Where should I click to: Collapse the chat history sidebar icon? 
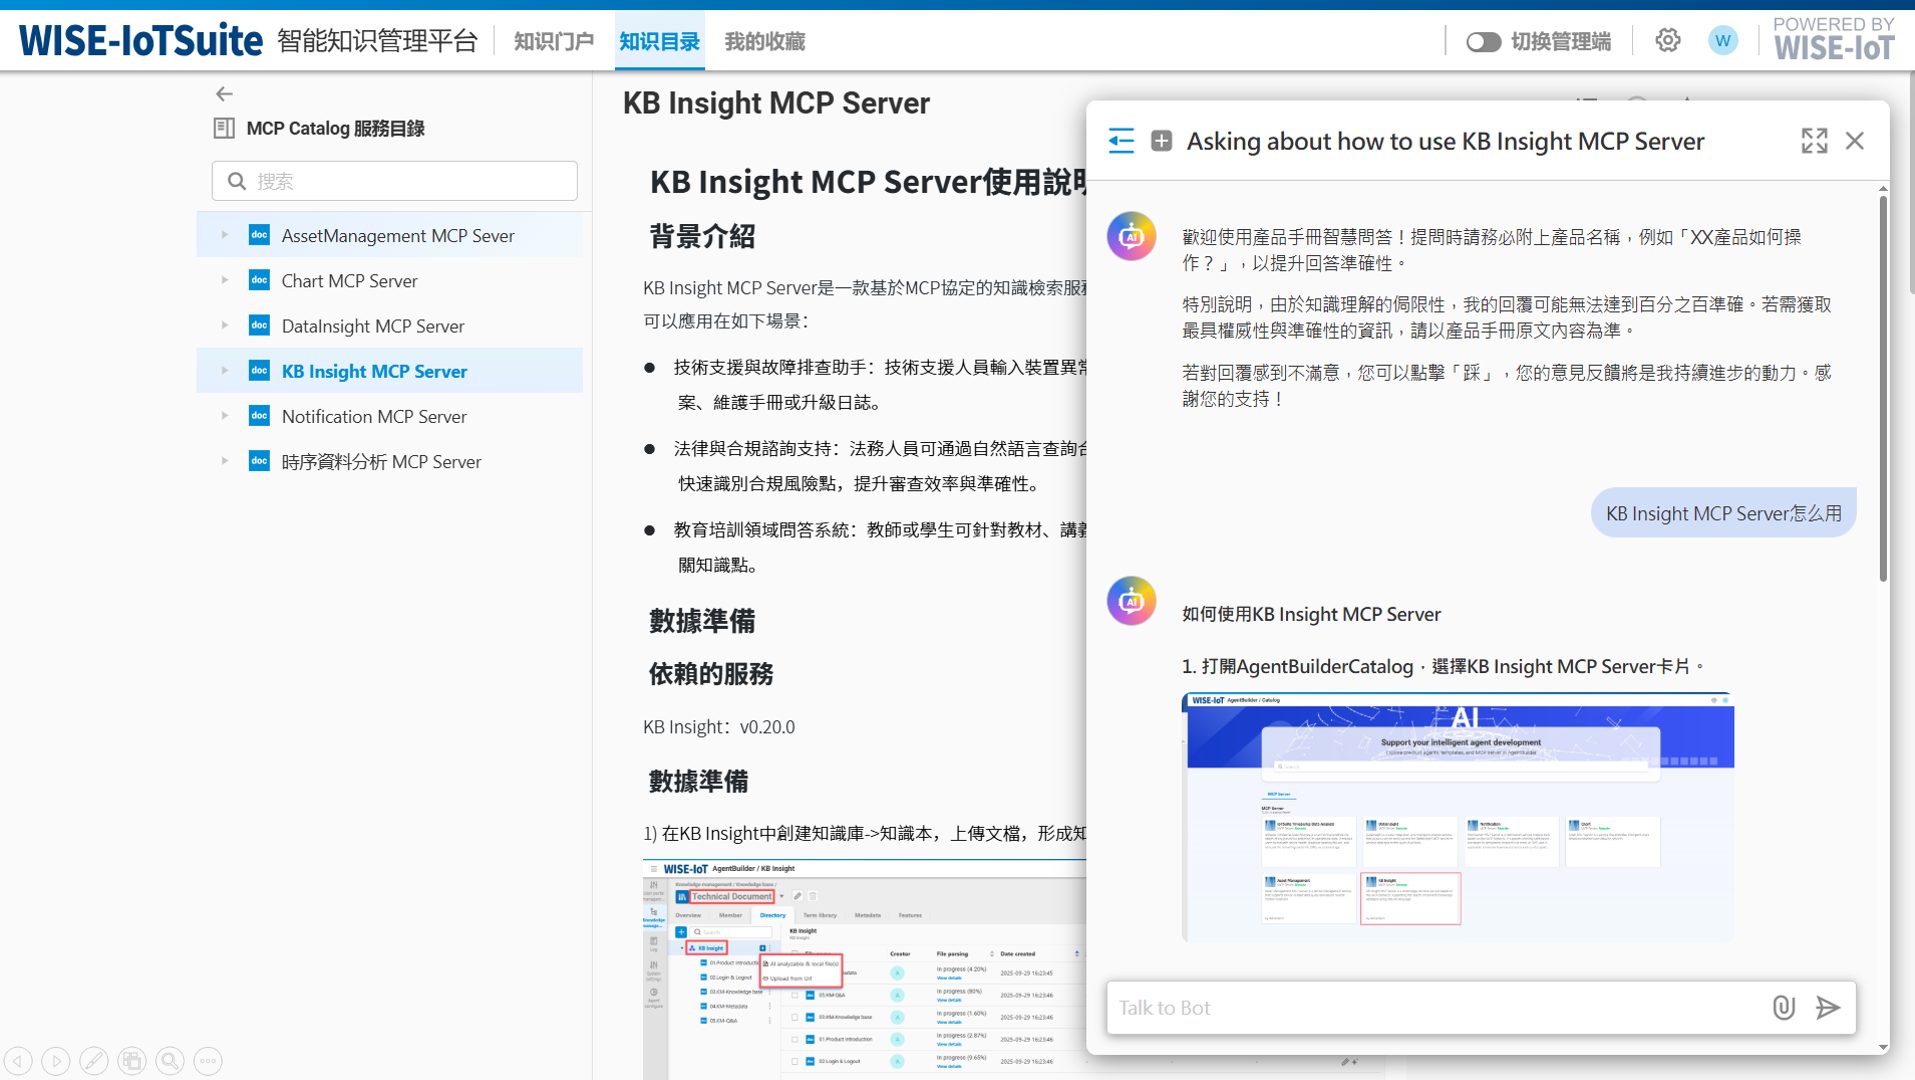[1121, 141]
